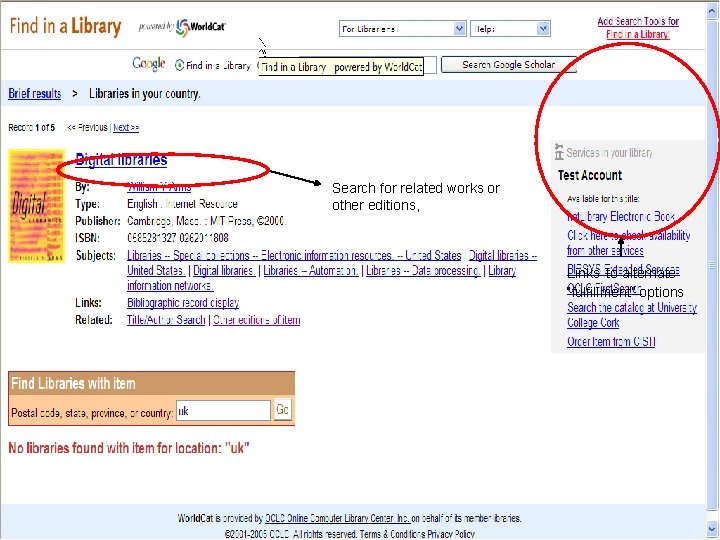Go to the Next record
Screen dimensions: 720x540
(x=126, y=128)
